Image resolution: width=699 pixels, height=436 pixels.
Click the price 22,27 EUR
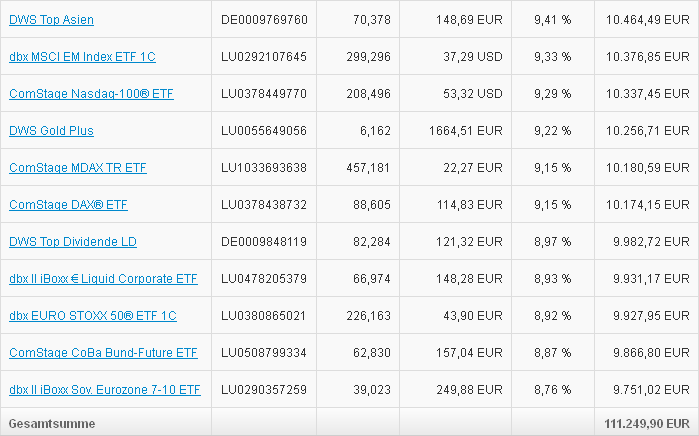tap(473, 168)
